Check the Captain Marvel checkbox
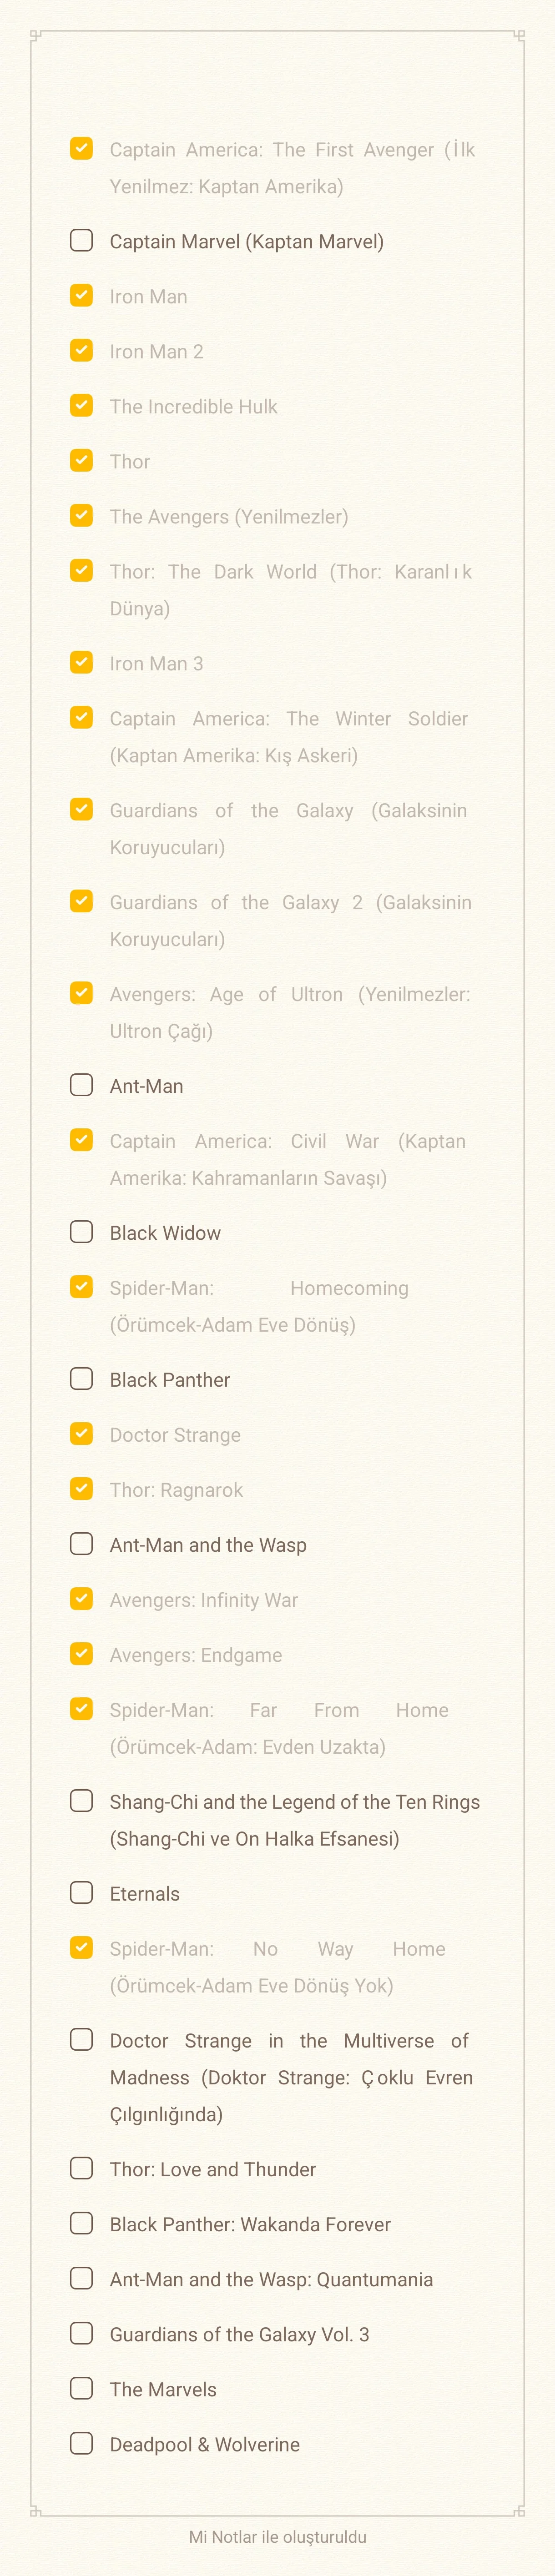This screenshot has width=555, height=2576. click(82, 241)
